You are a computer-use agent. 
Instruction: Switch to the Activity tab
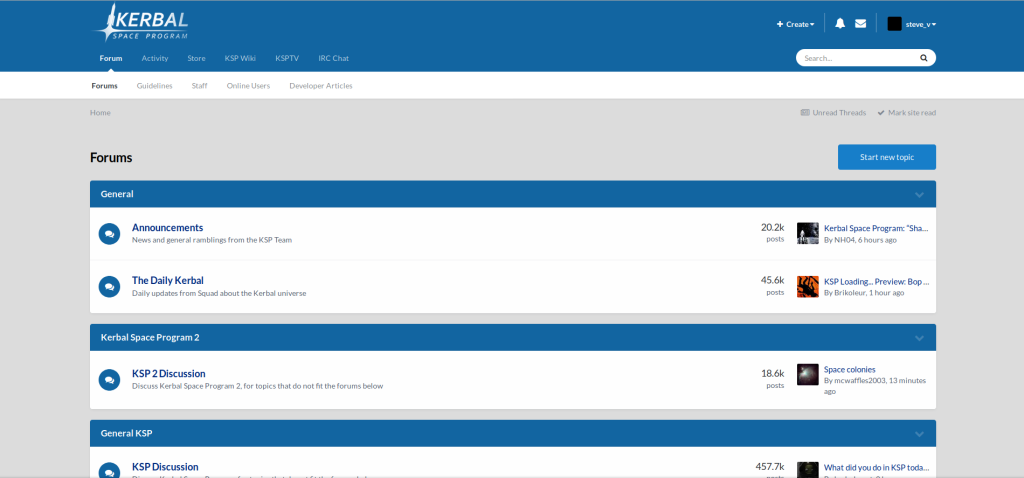click(155, 58)
